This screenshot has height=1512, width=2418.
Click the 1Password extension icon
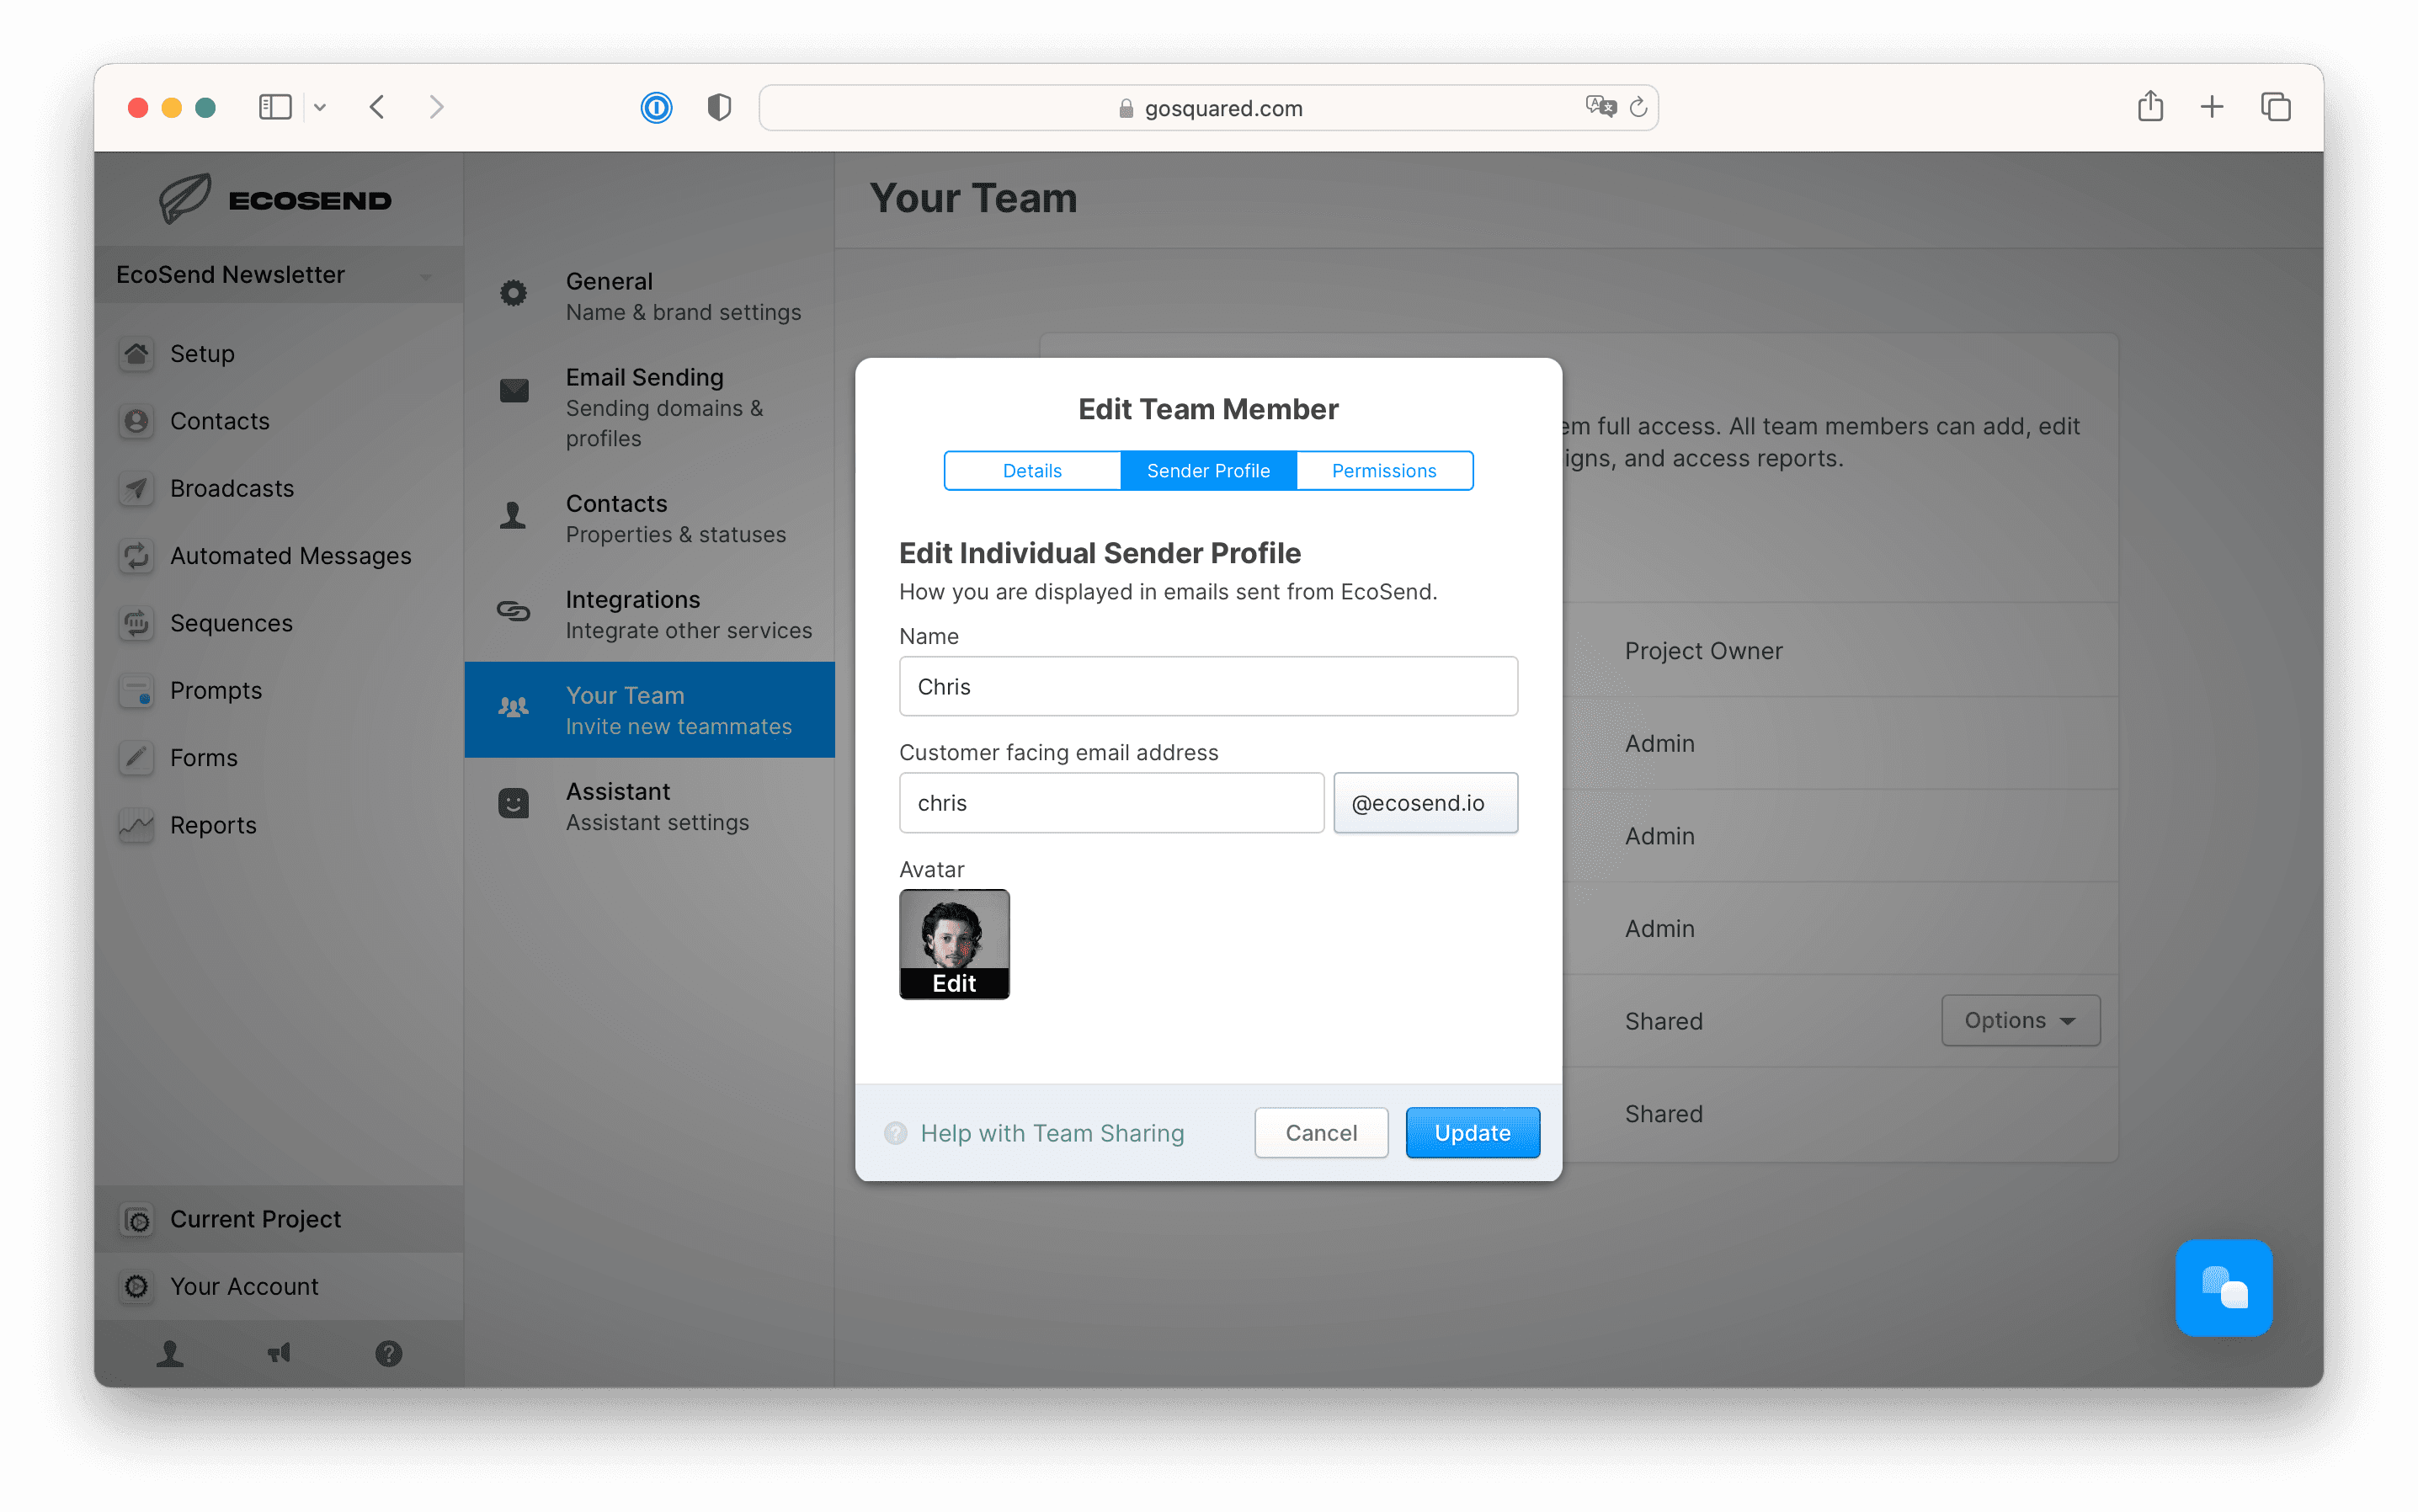(656, 107)
